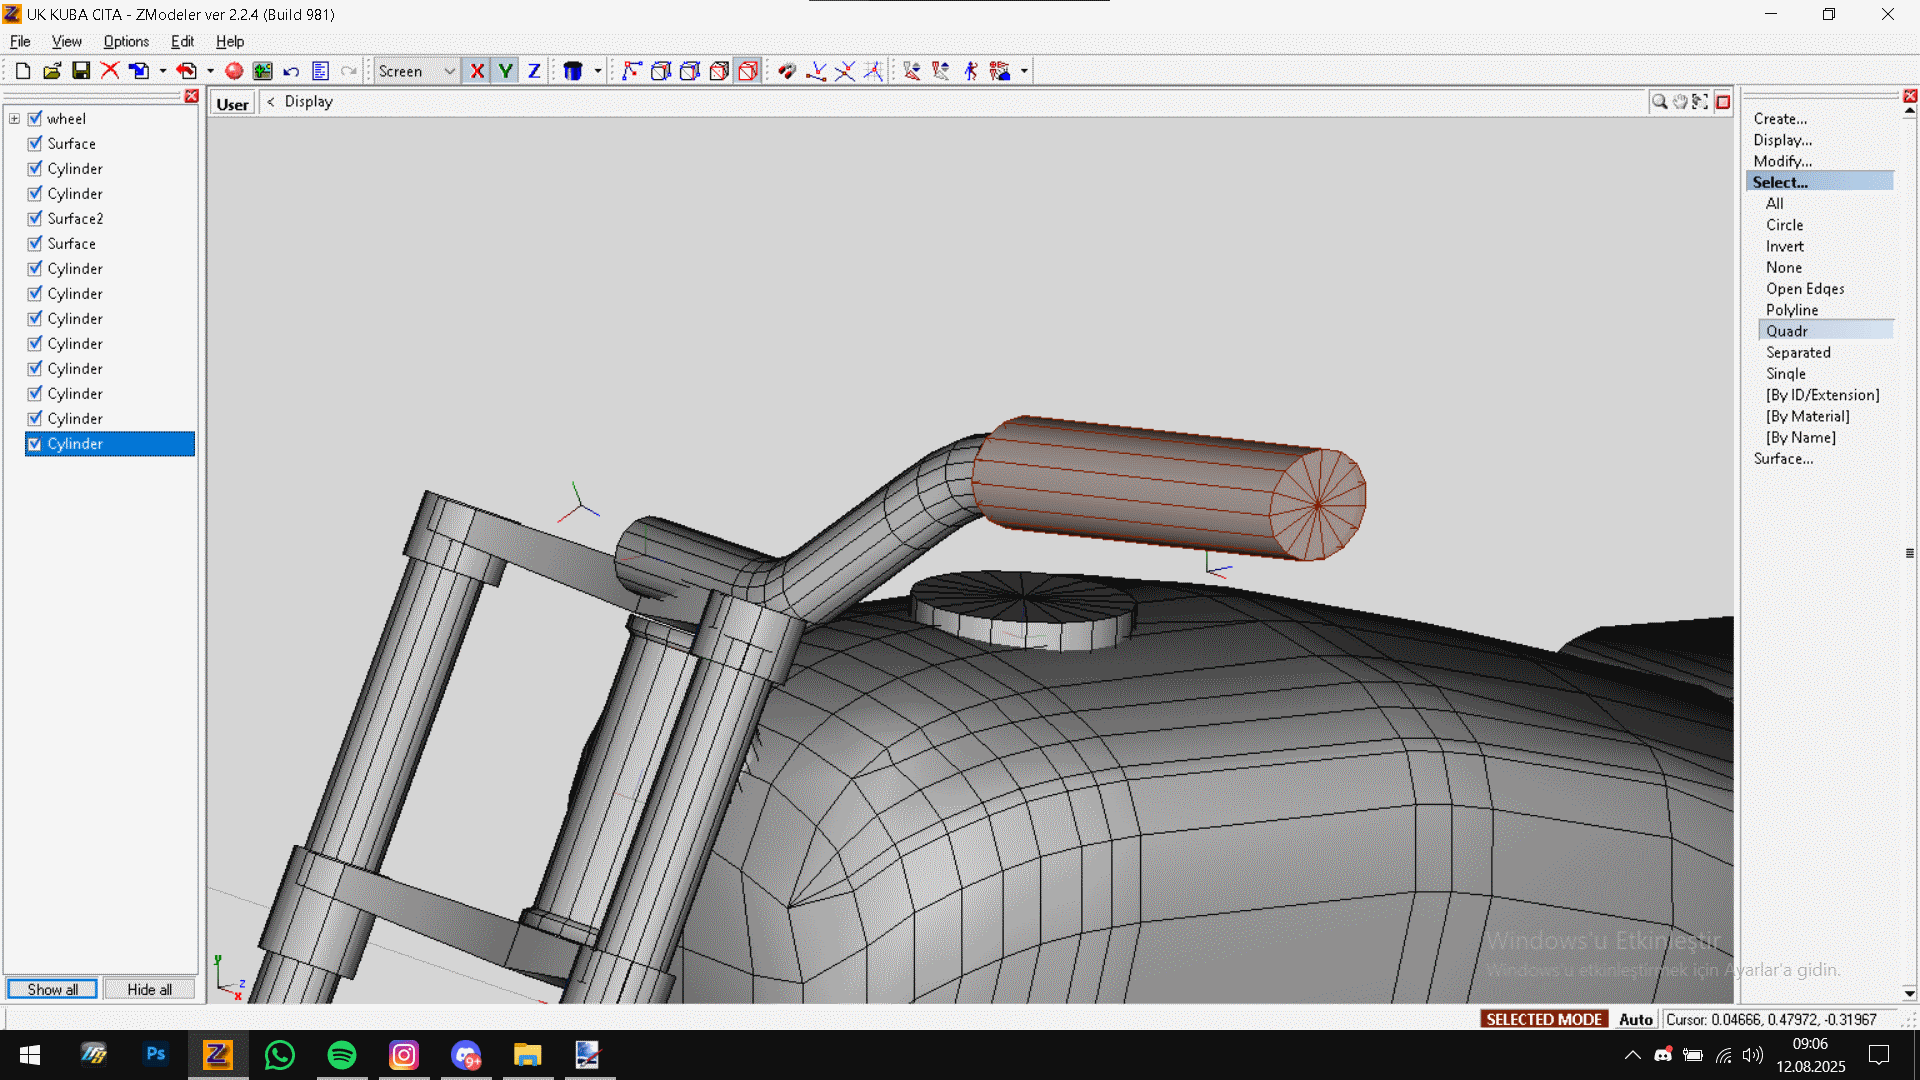Toggle the X axis constraint button
The height and width of the screenshot is (1080, 1920).
(477, 71)
